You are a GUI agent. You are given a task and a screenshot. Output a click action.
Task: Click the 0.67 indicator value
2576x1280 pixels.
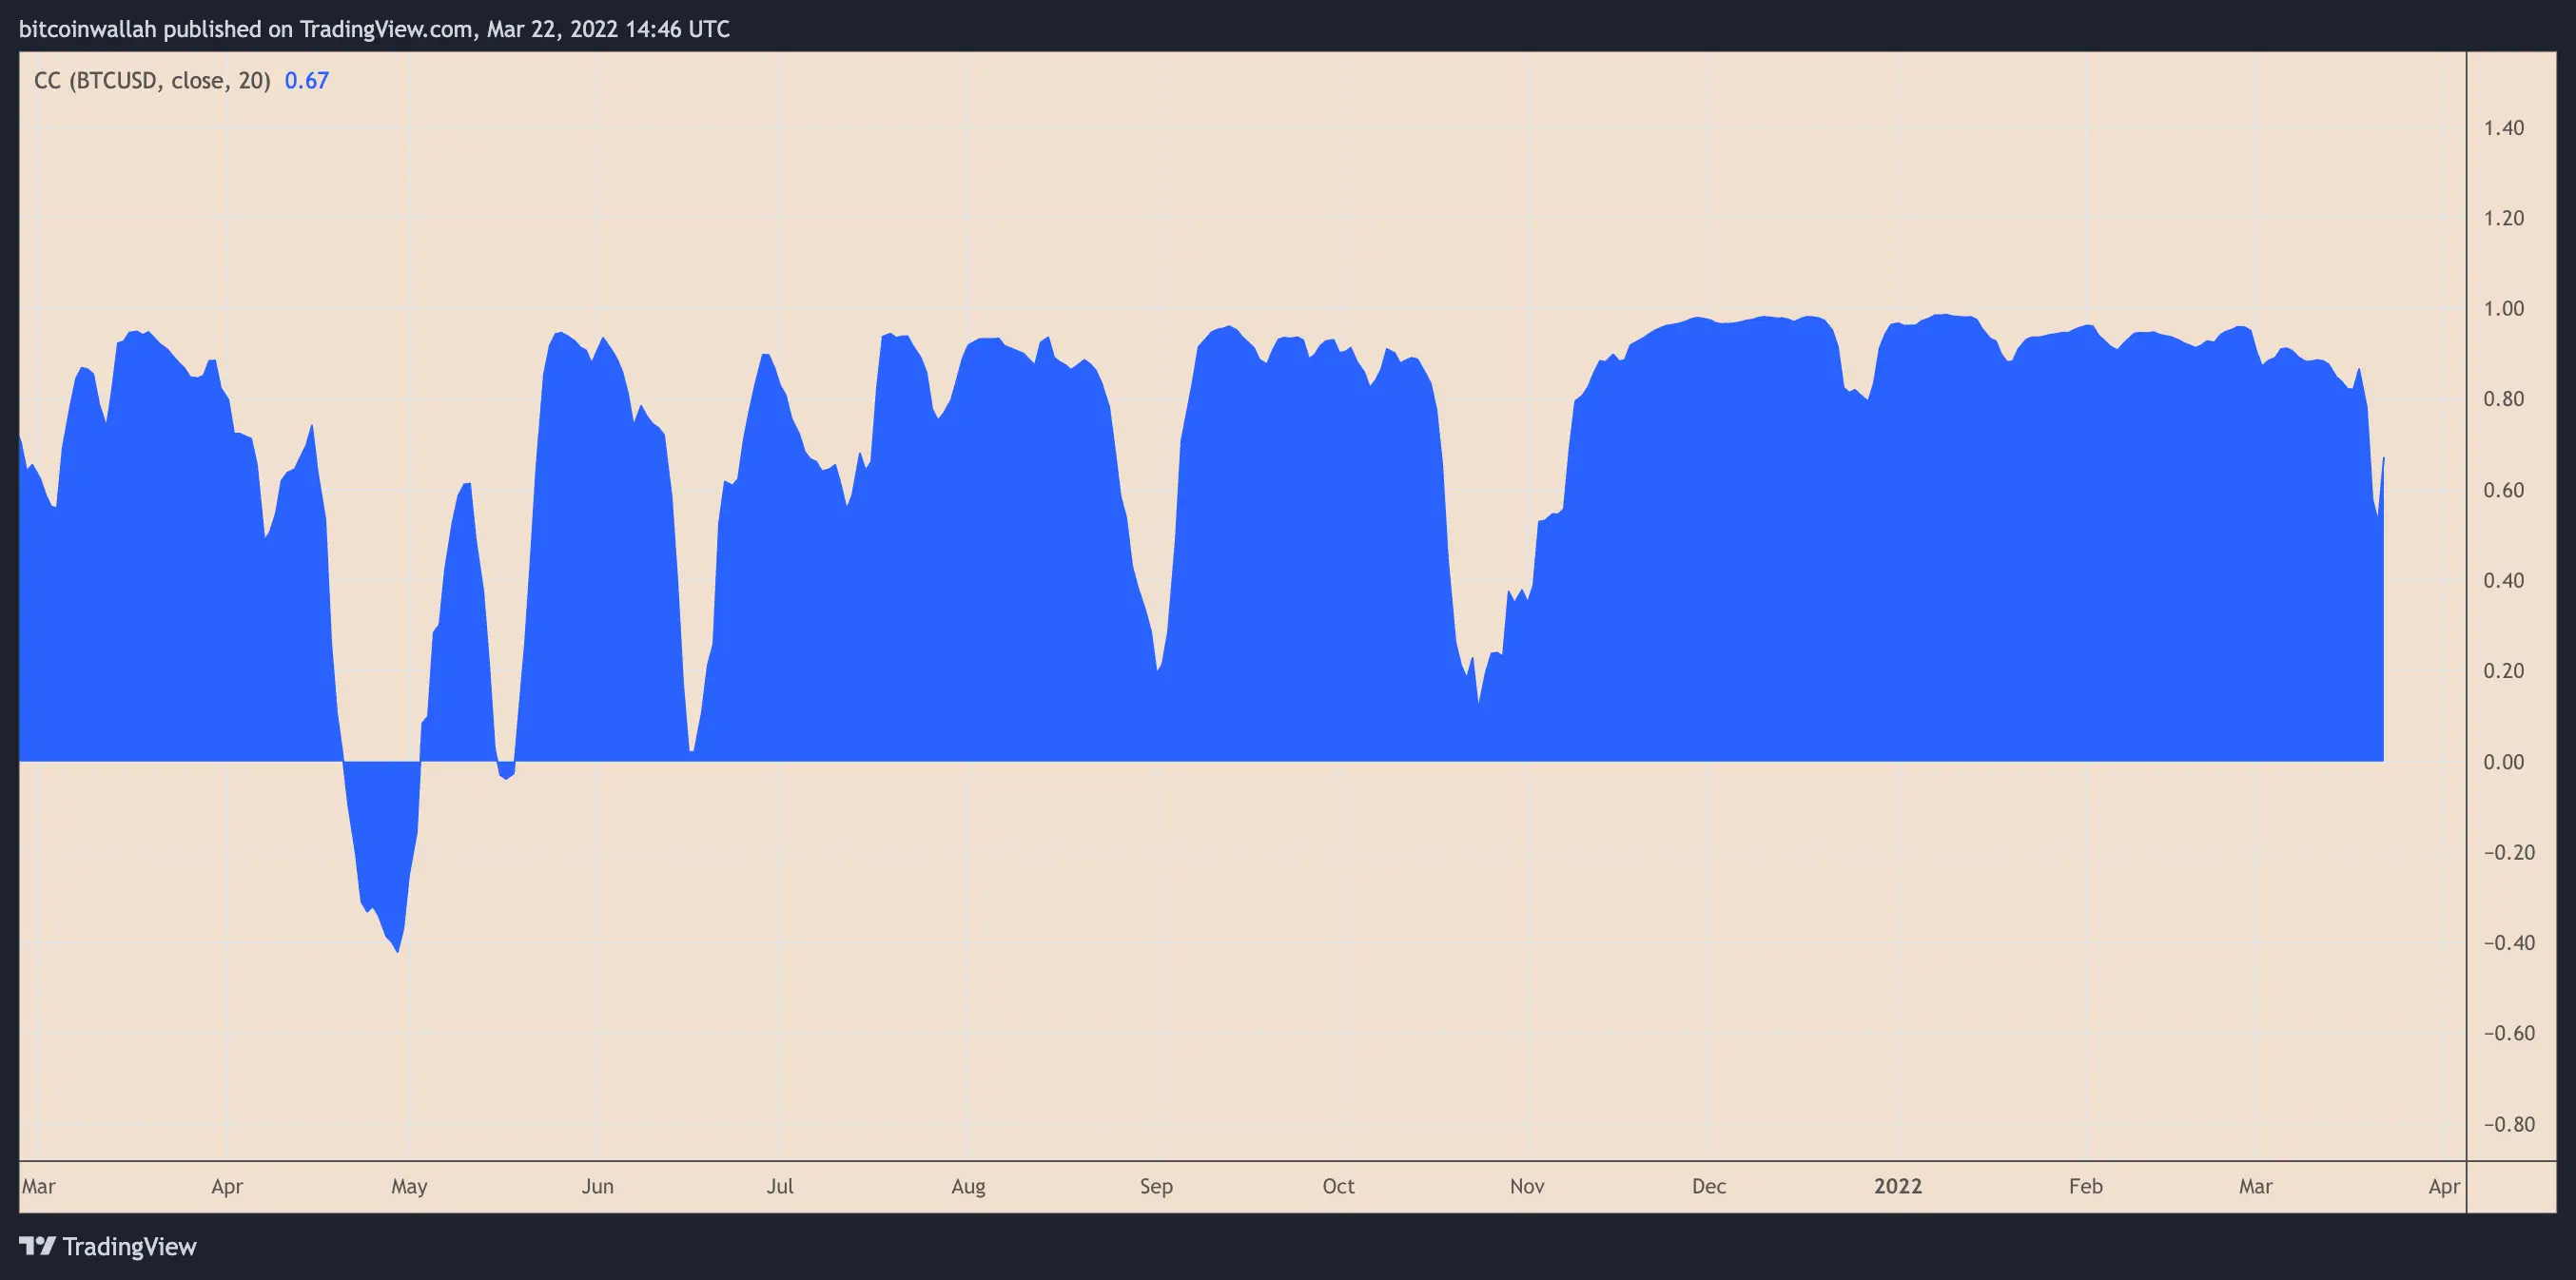pyautogui.click(x=306, y=81)
